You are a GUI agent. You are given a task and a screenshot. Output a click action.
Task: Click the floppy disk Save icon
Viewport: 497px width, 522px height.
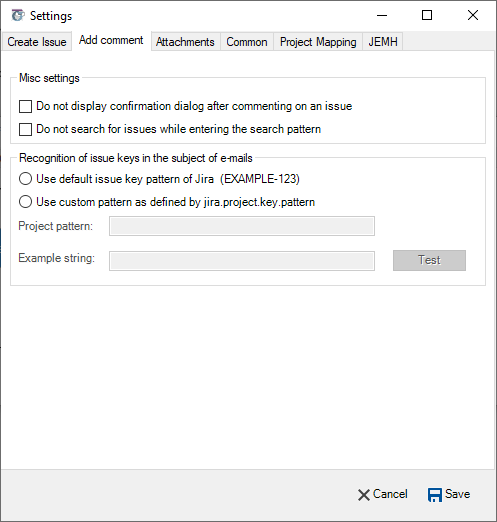click(435, 495)
